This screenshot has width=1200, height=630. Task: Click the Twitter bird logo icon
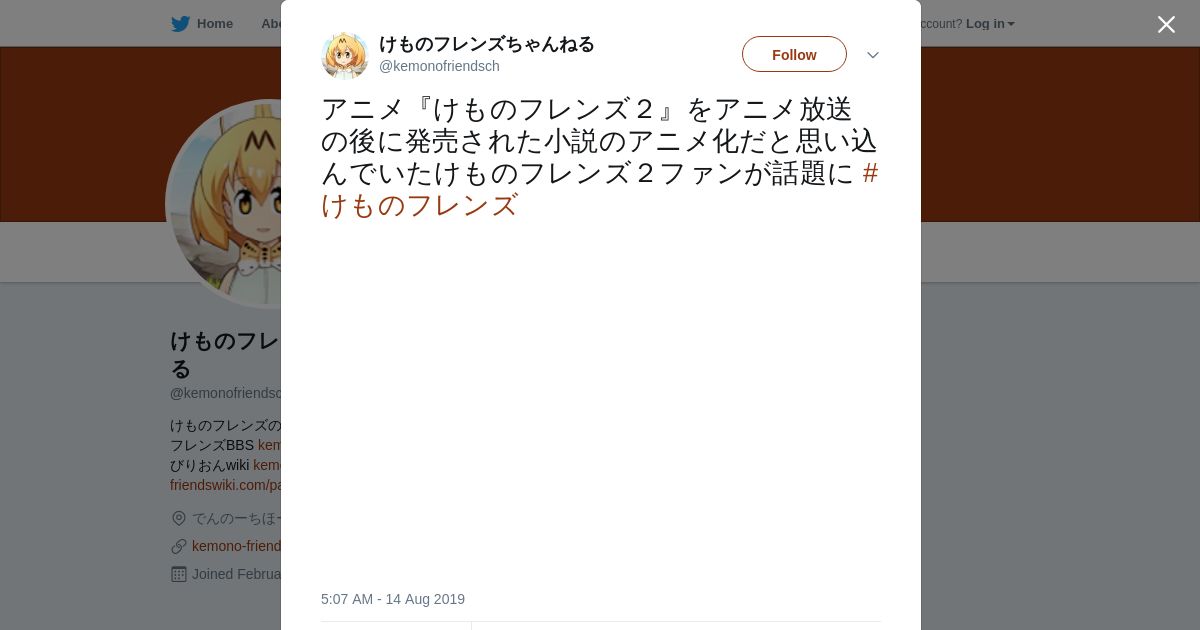pos(180,24)
